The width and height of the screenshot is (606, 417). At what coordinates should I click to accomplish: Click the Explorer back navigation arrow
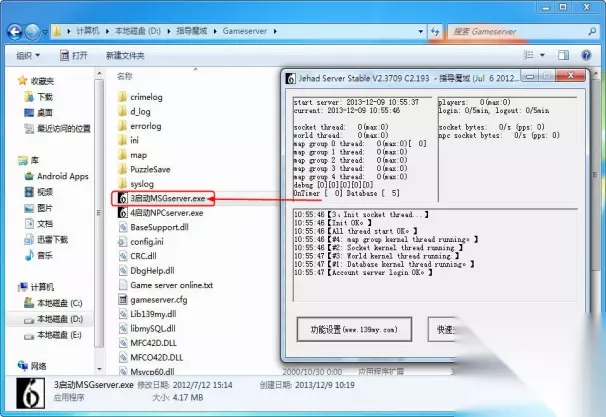point(15,31)
